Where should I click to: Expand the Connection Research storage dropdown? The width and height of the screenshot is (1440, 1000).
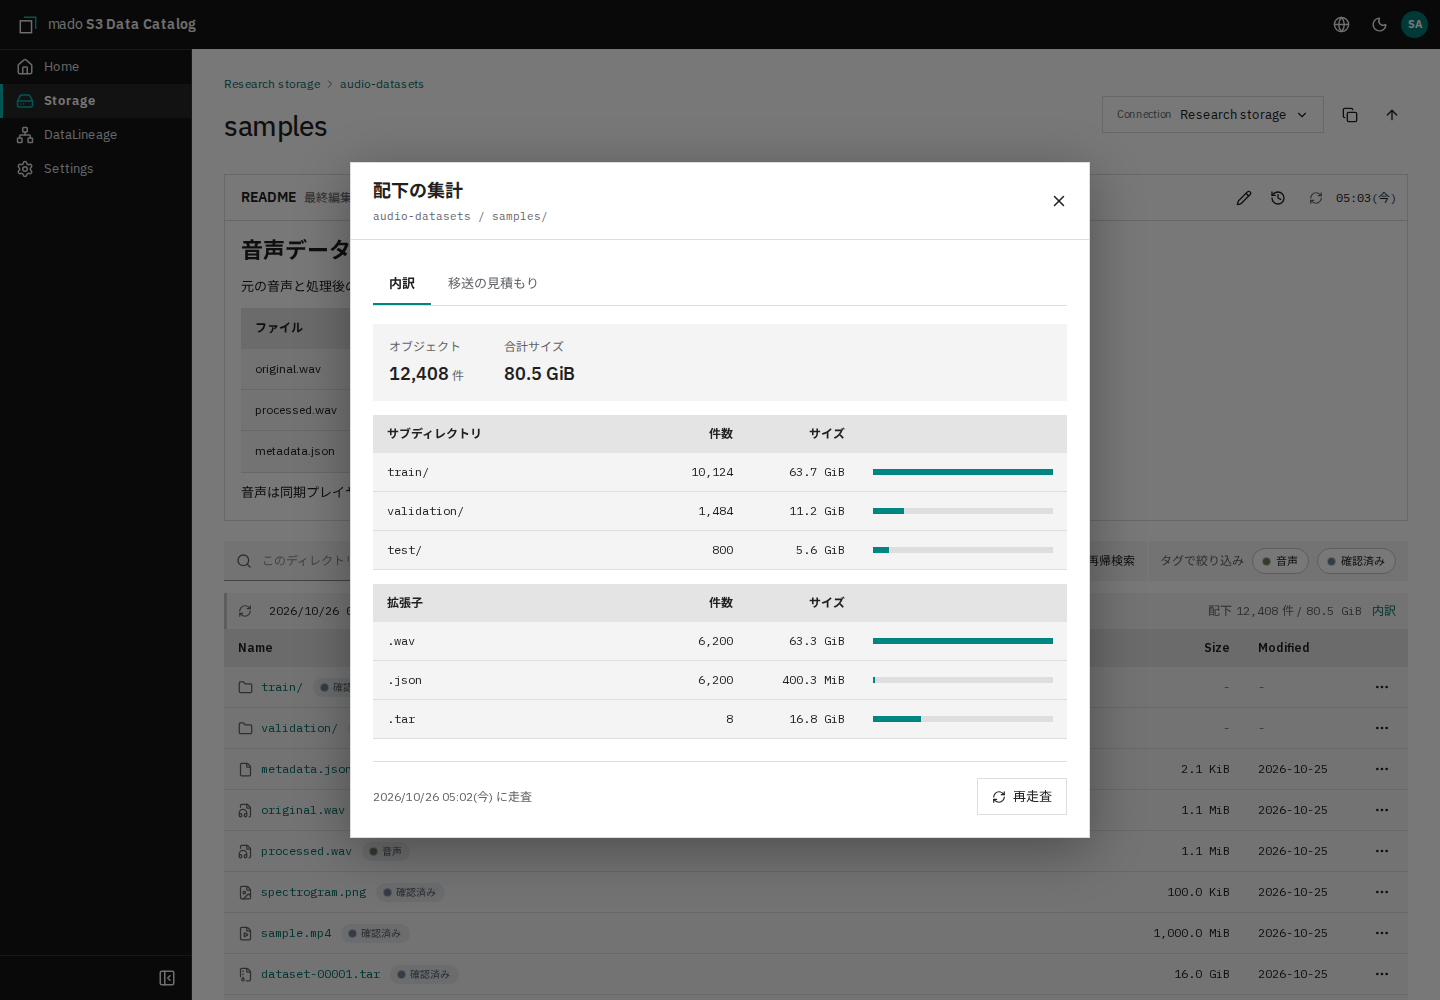pos(1212,115)
